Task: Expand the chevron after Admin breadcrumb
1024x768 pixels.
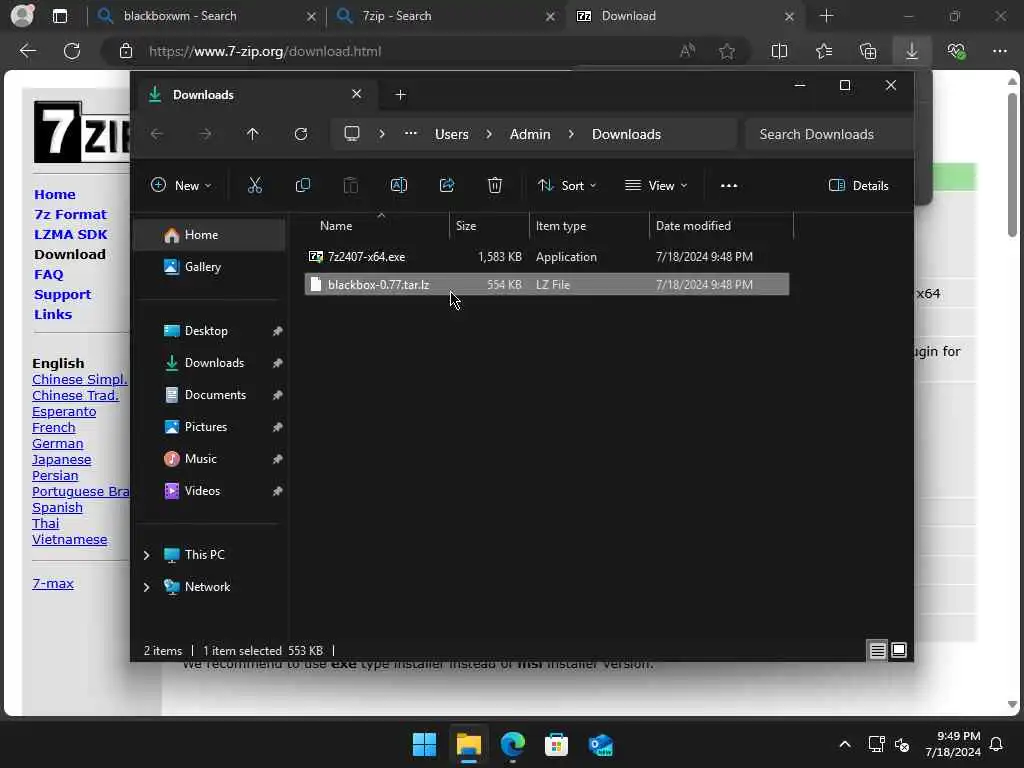Action: coord(571,134)
